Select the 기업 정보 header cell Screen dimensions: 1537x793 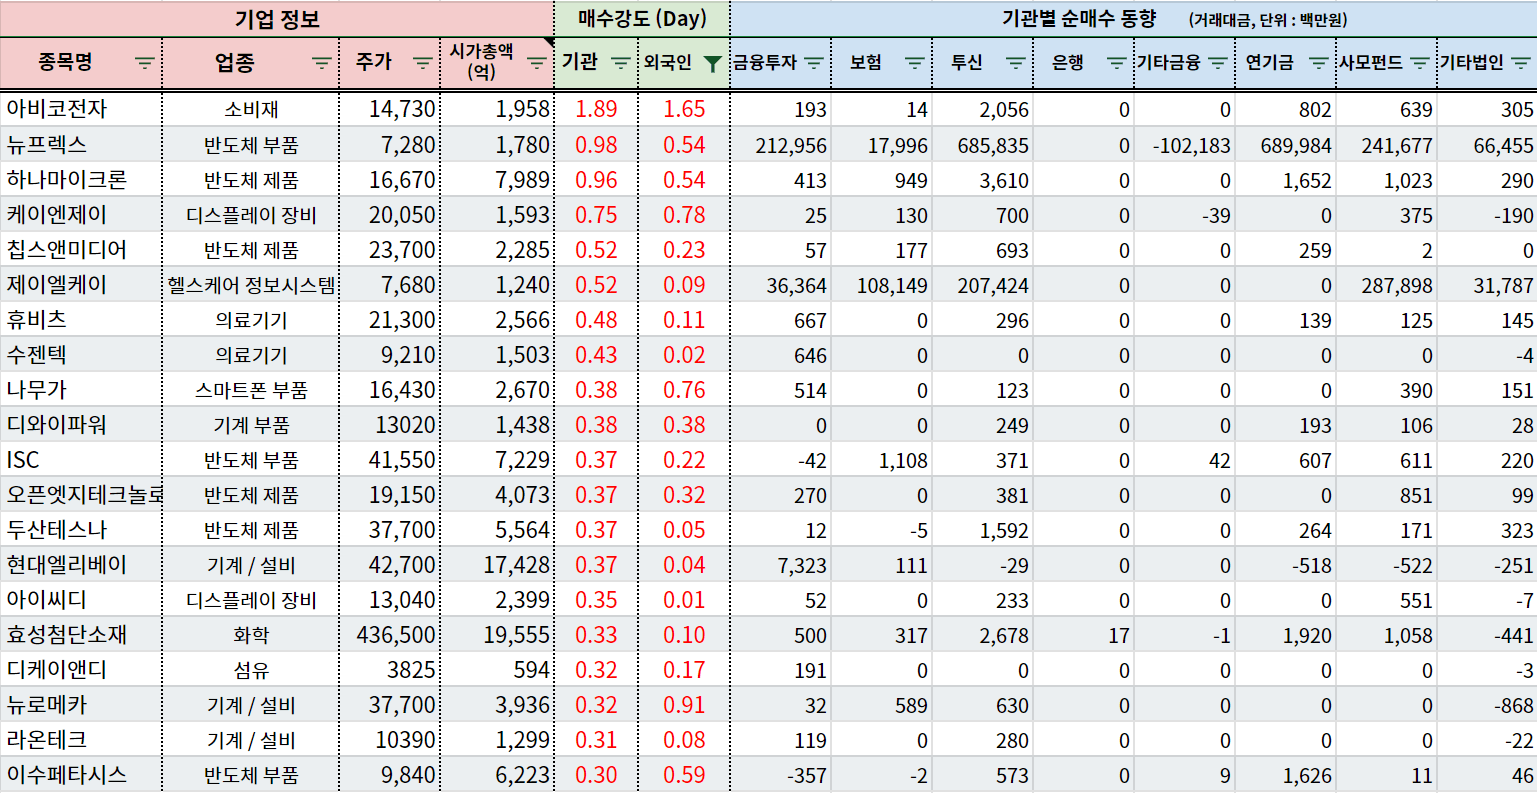[x=277, y=19]
